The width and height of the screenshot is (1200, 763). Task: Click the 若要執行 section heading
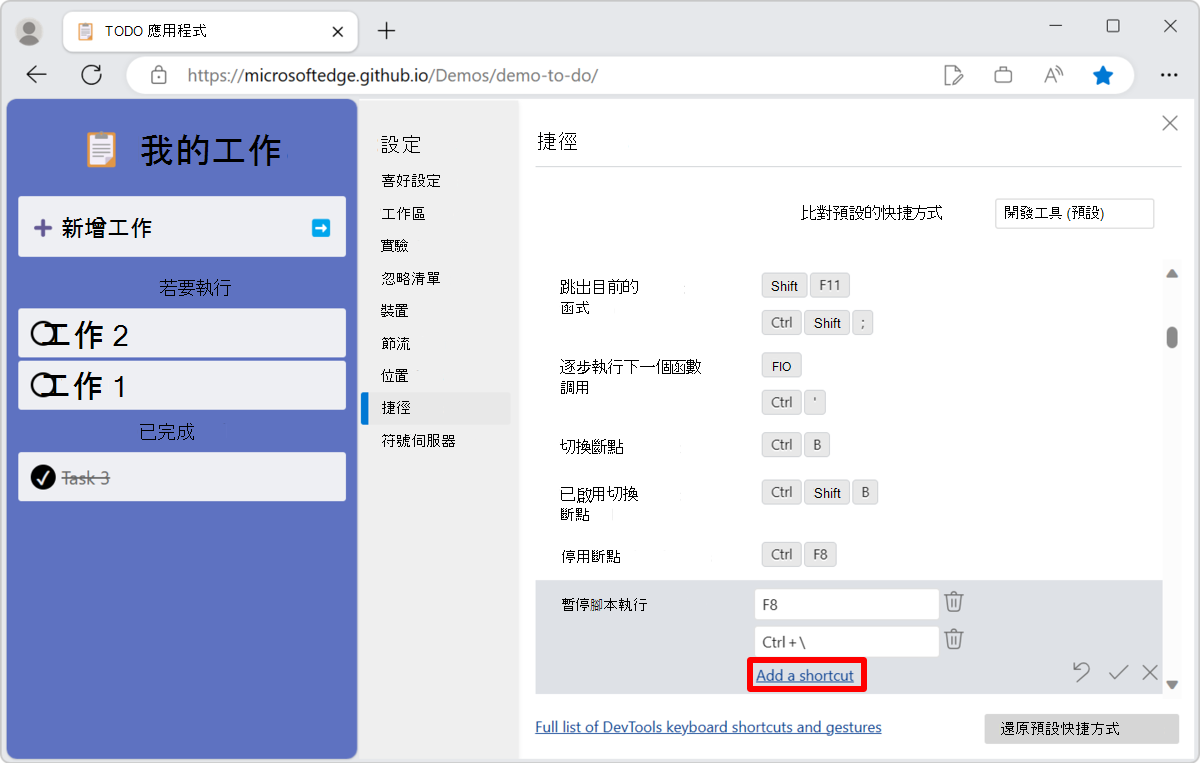[x=195, y=288]
